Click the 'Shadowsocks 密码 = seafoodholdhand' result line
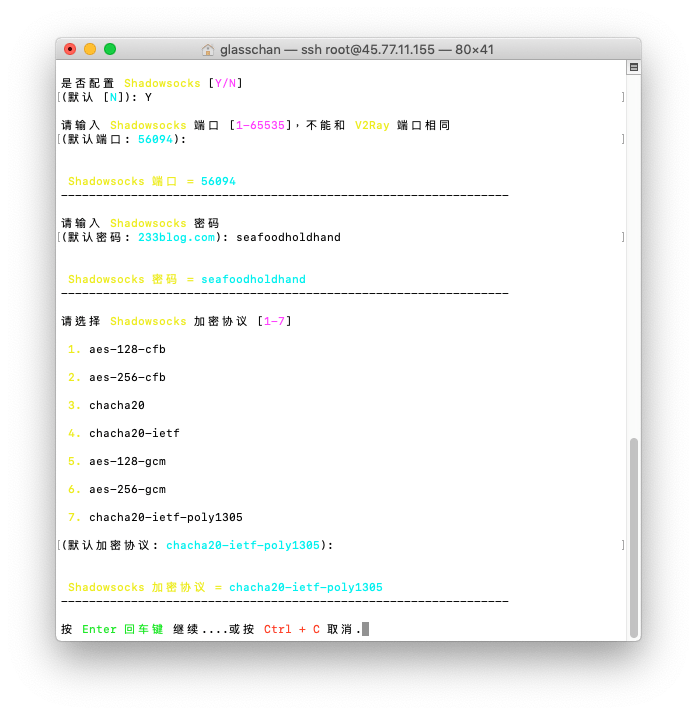The image size is (697, 715). (187, 280)
